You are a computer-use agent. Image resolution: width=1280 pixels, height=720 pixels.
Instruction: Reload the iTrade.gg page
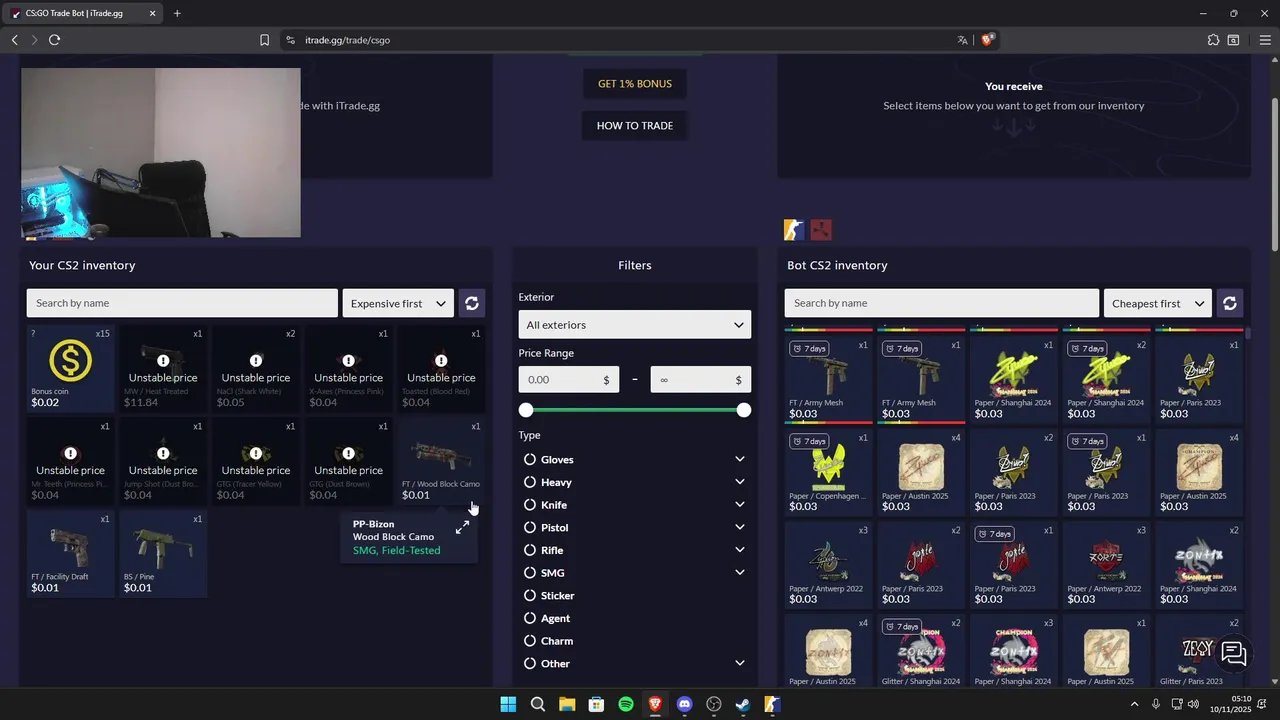54,40
